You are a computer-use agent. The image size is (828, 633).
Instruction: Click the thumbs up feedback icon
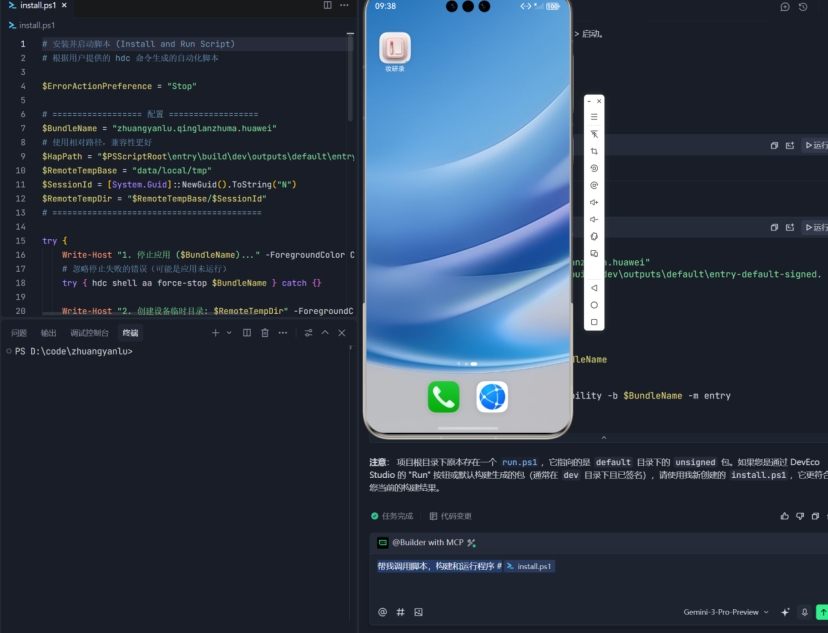(x=784, y=516)
